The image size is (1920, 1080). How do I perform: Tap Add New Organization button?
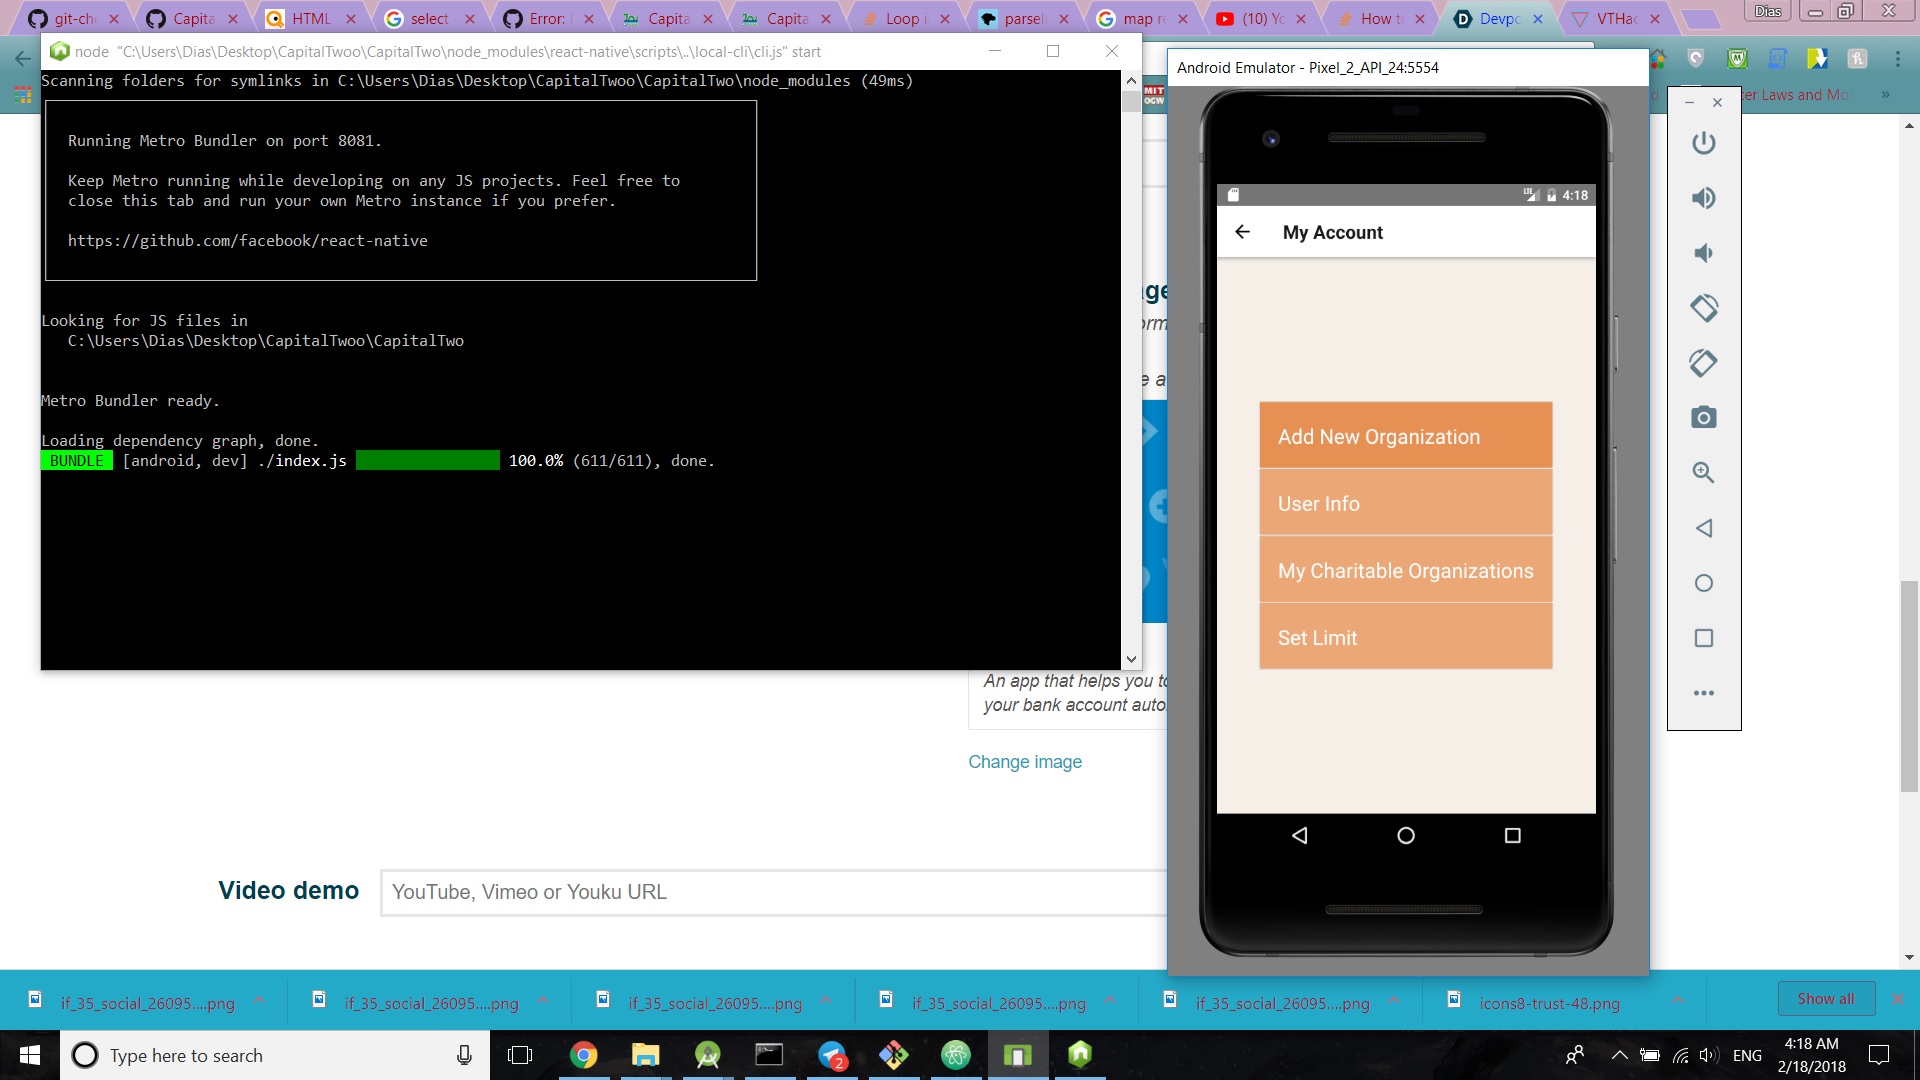pos(1405,436)
